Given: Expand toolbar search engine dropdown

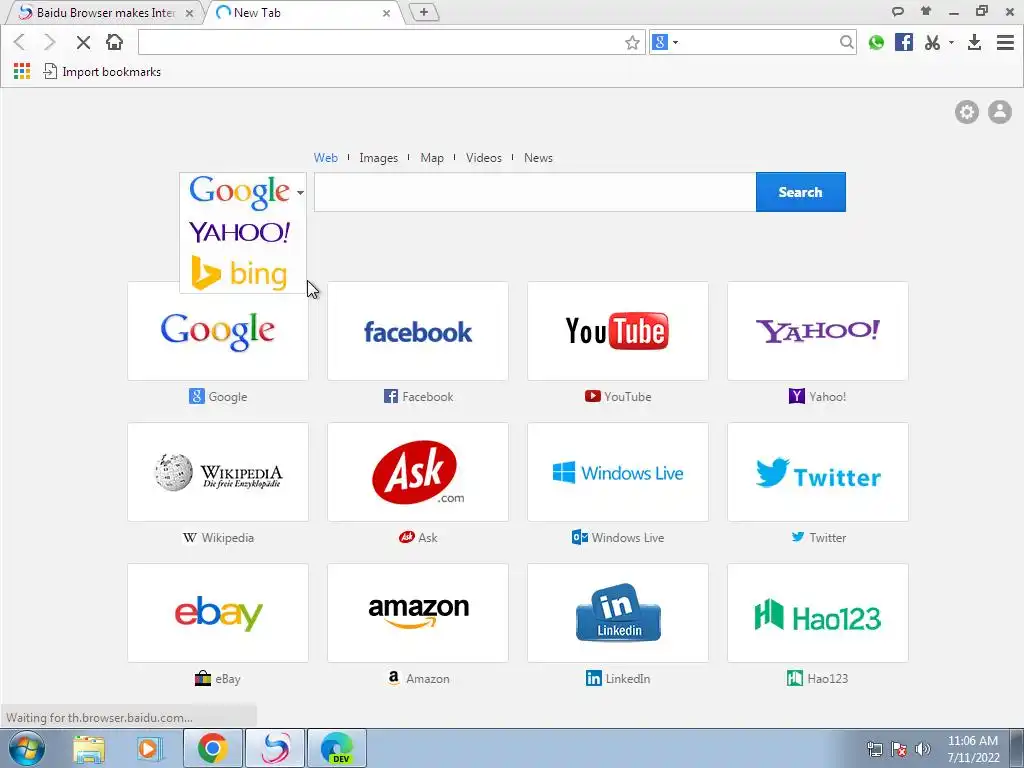Looking at the screenshot, I should point(675,42).
